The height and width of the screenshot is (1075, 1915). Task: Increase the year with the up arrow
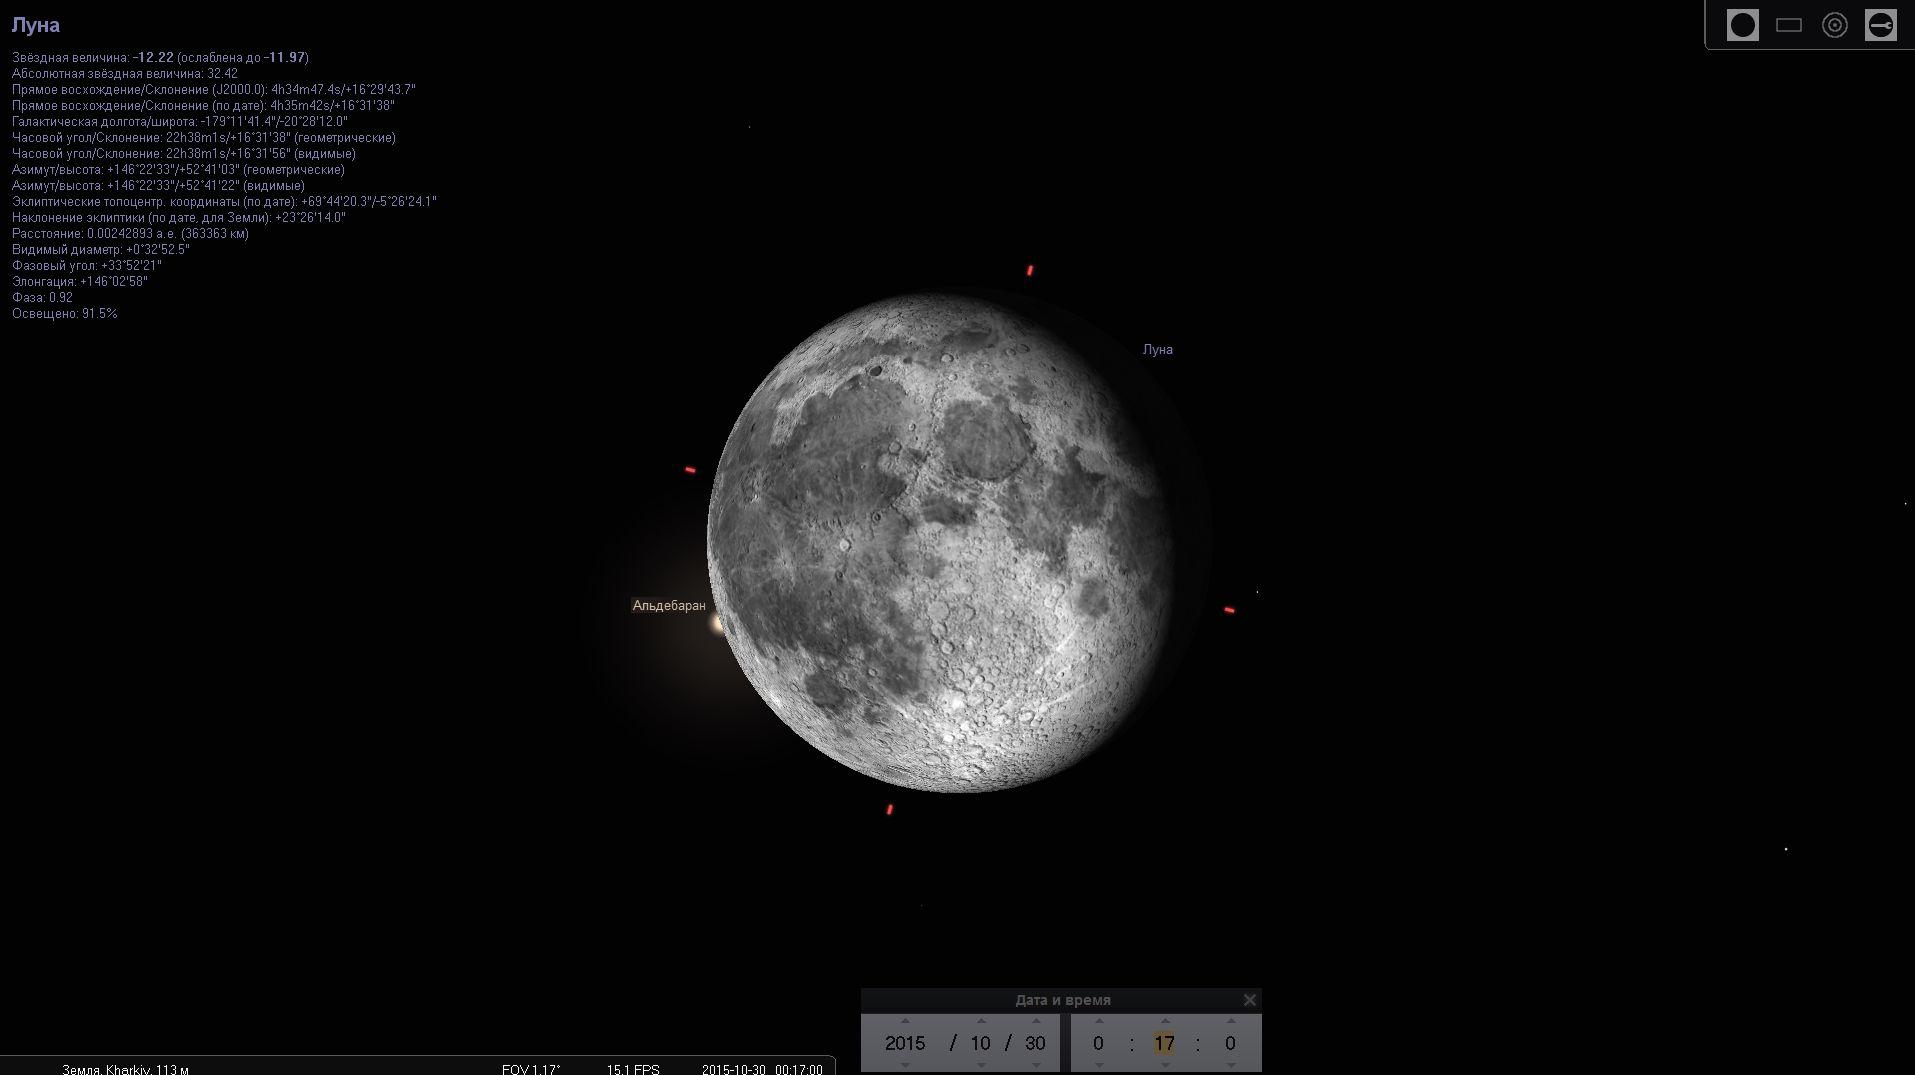[x=905, y=1021]
